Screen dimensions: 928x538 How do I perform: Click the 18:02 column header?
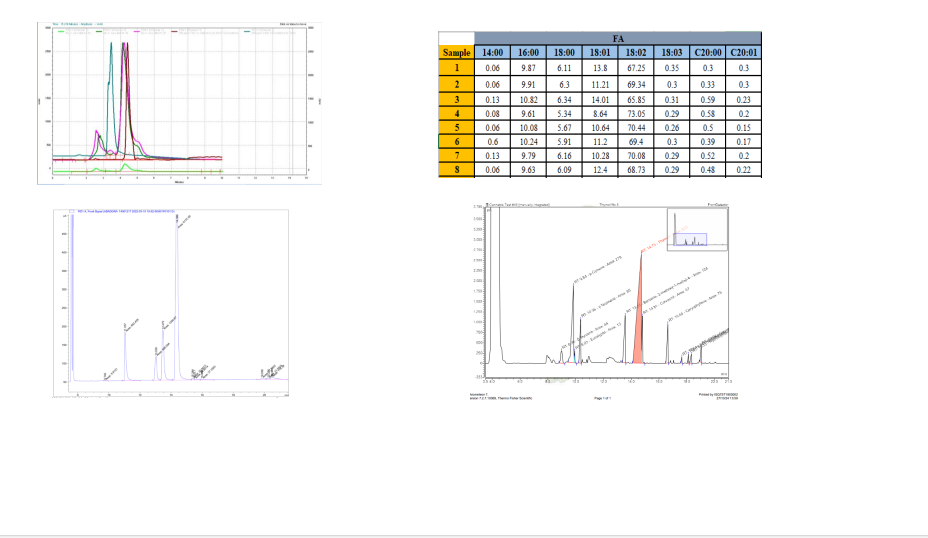pos(634,52)
